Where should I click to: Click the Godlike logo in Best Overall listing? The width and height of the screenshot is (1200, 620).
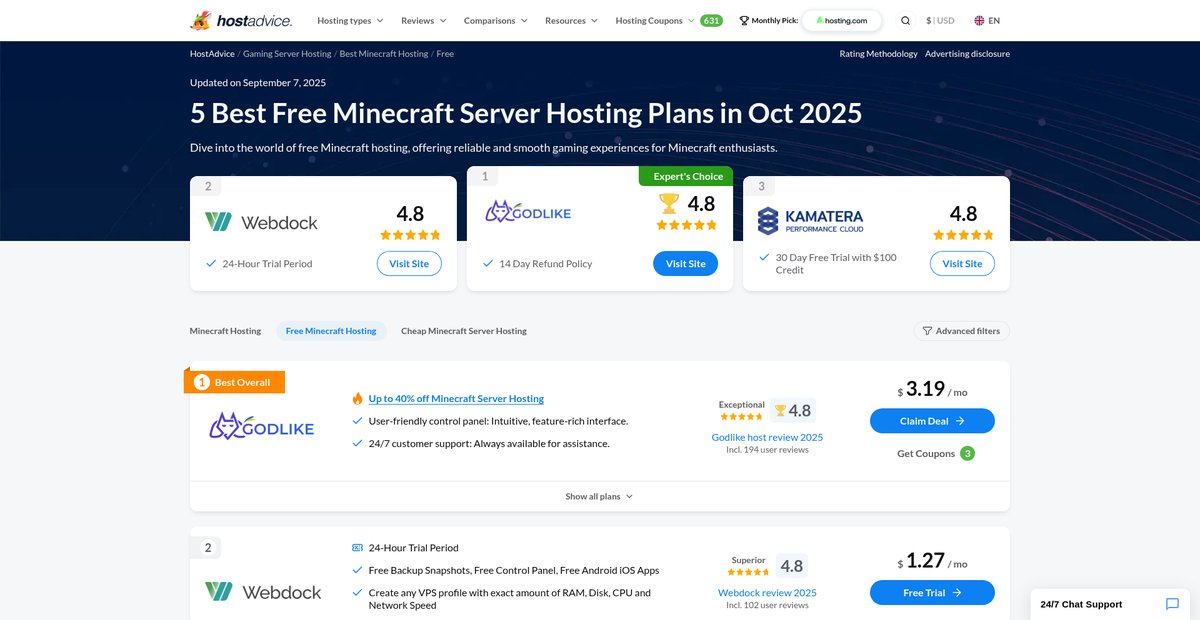(261, 426)
